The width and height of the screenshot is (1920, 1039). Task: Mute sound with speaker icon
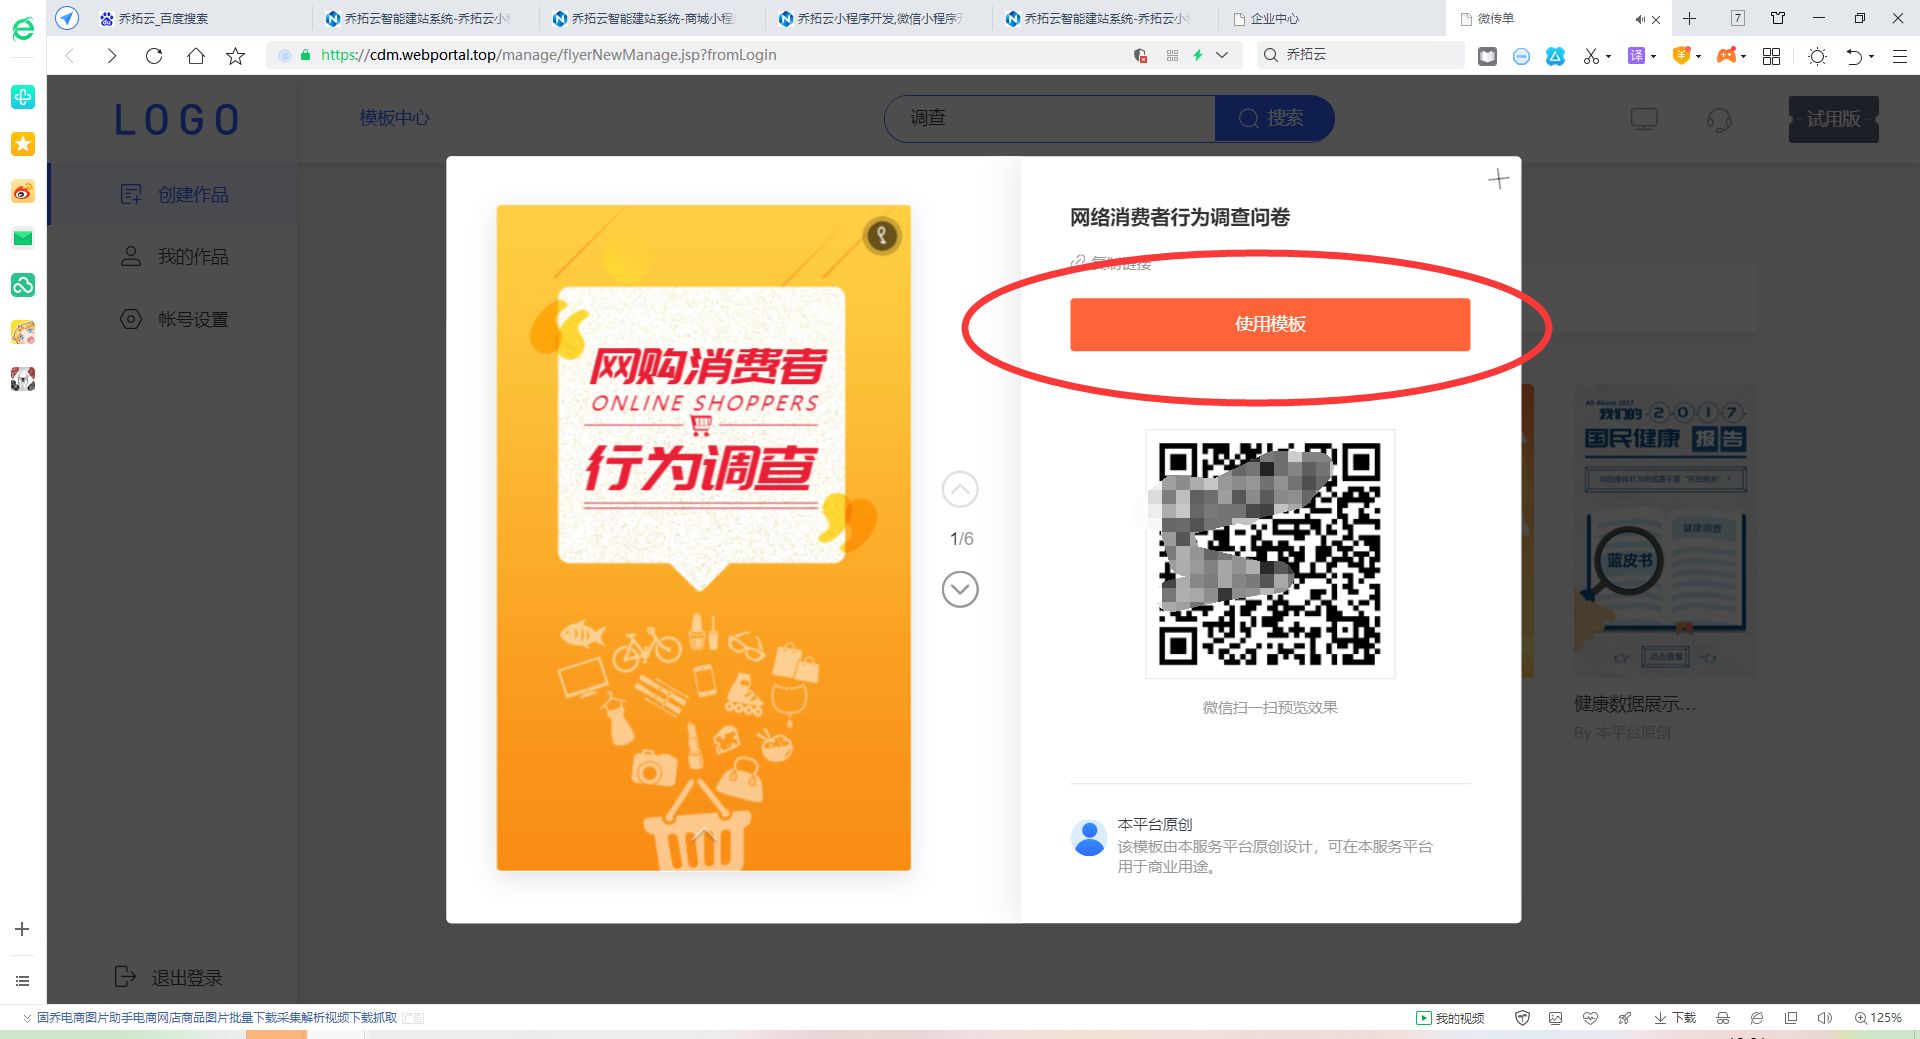pos(1824,1018)
